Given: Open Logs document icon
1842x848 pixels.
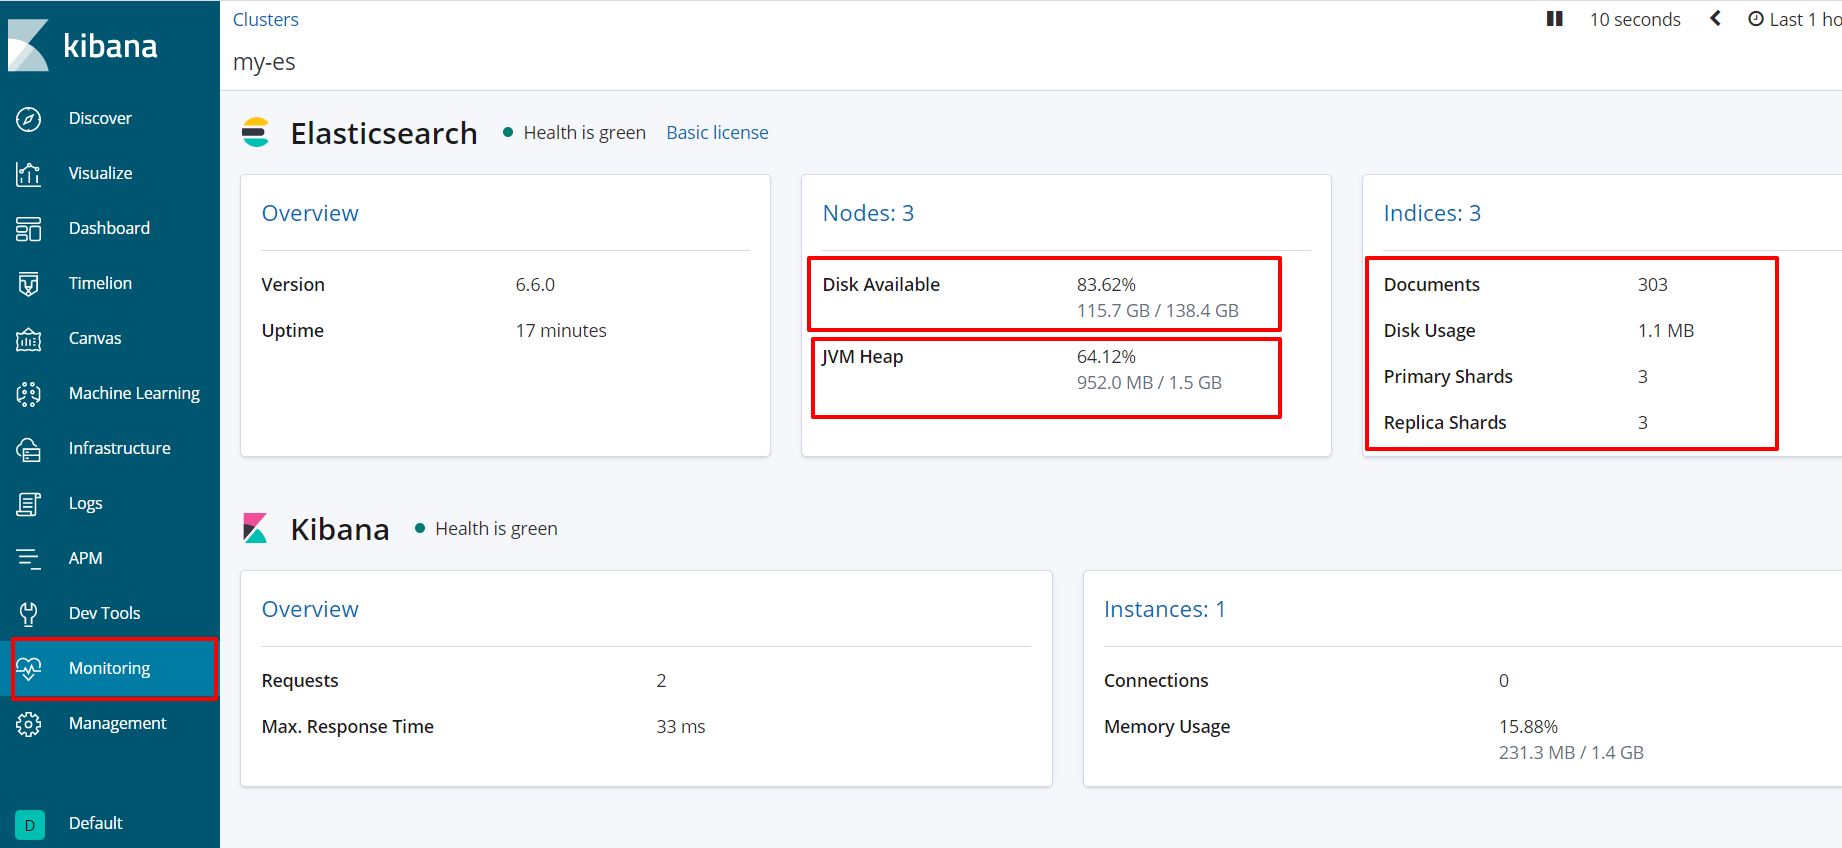Looking at the screenshot, I should 29,504.
